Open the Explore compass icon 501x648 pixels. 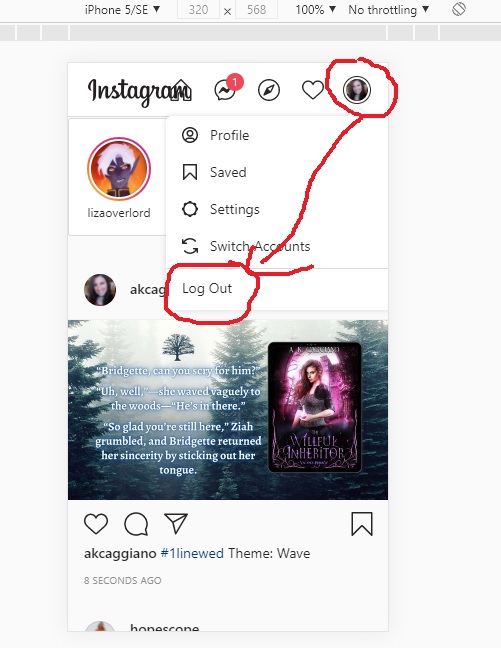269,90
